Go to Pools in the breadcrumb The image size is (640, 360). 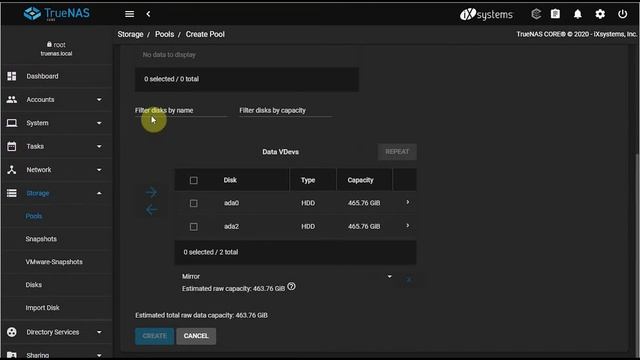[x=164, y=34]
